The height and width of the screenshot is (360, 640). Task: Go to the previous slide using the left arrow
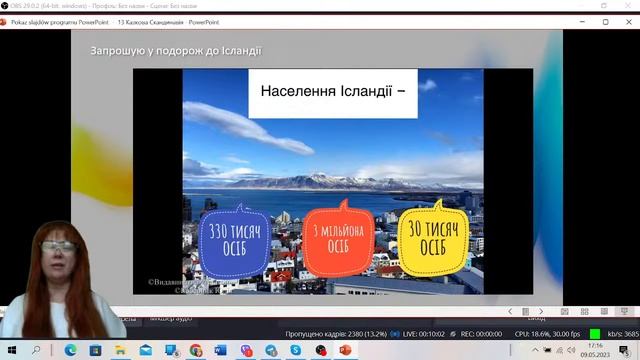[510, 311]
